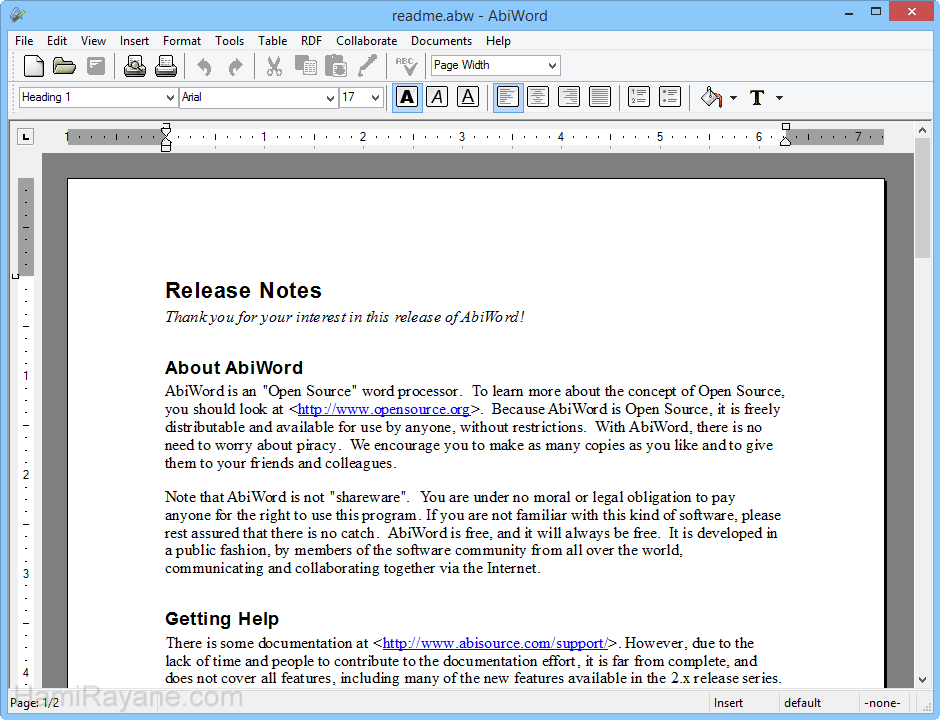Screen dimensions: 940x720
Task: Click the vertical scrollbar down arrow
Action: [x=922, y=680]
